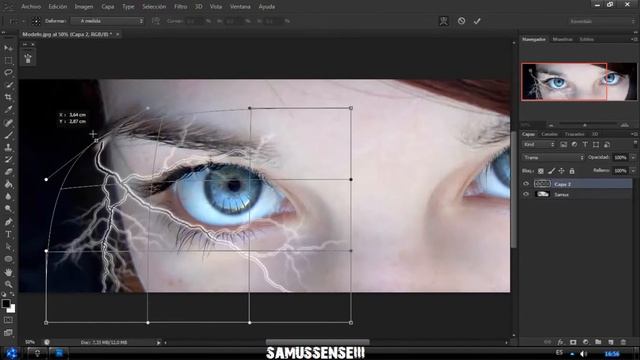Select the Eyedropper tool

8,109
